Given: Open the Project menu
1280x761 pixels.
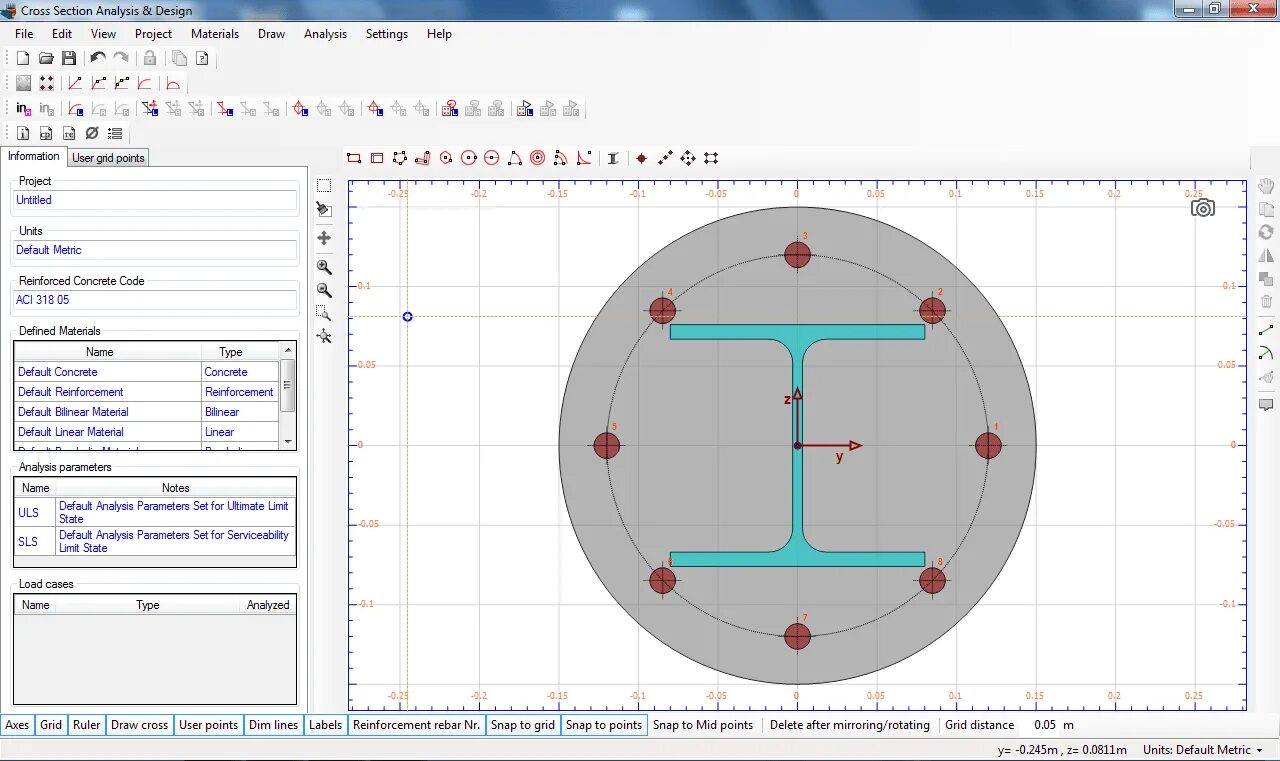Looking at the screenshot, I should (x=153, y=33).
